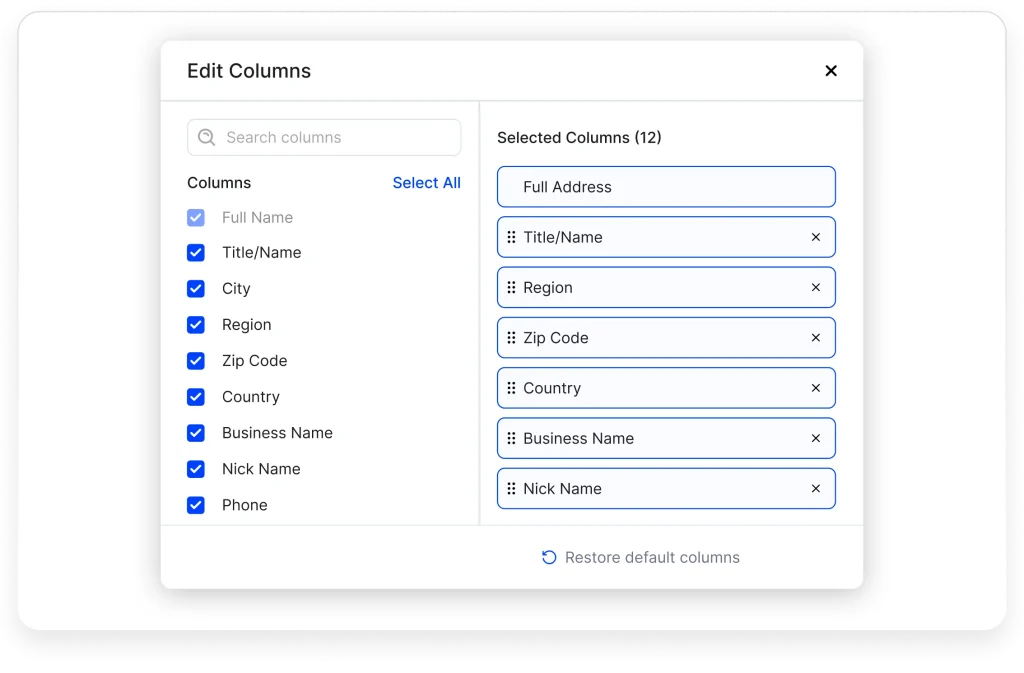The height and width of the screenshot is (673, 1024).
Task: Close the Edit Columns dialog
Action: pyautogui.click(x=831, y=70)
